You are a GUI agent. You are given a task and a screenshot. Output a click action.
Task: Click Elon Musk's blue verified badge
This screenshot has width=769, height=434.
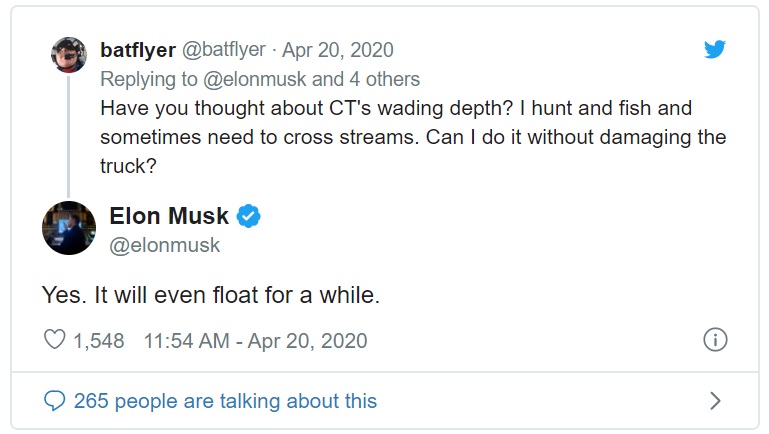pyautogui.click(x=248, y=216)
